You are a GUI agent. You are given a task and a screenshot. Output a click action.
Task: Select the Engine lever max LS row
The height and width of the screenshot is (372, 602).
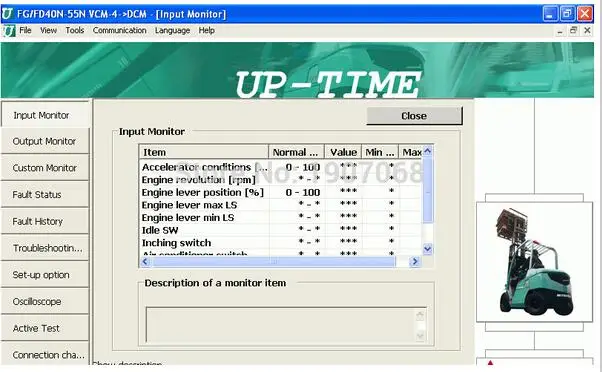coord(281,205)
